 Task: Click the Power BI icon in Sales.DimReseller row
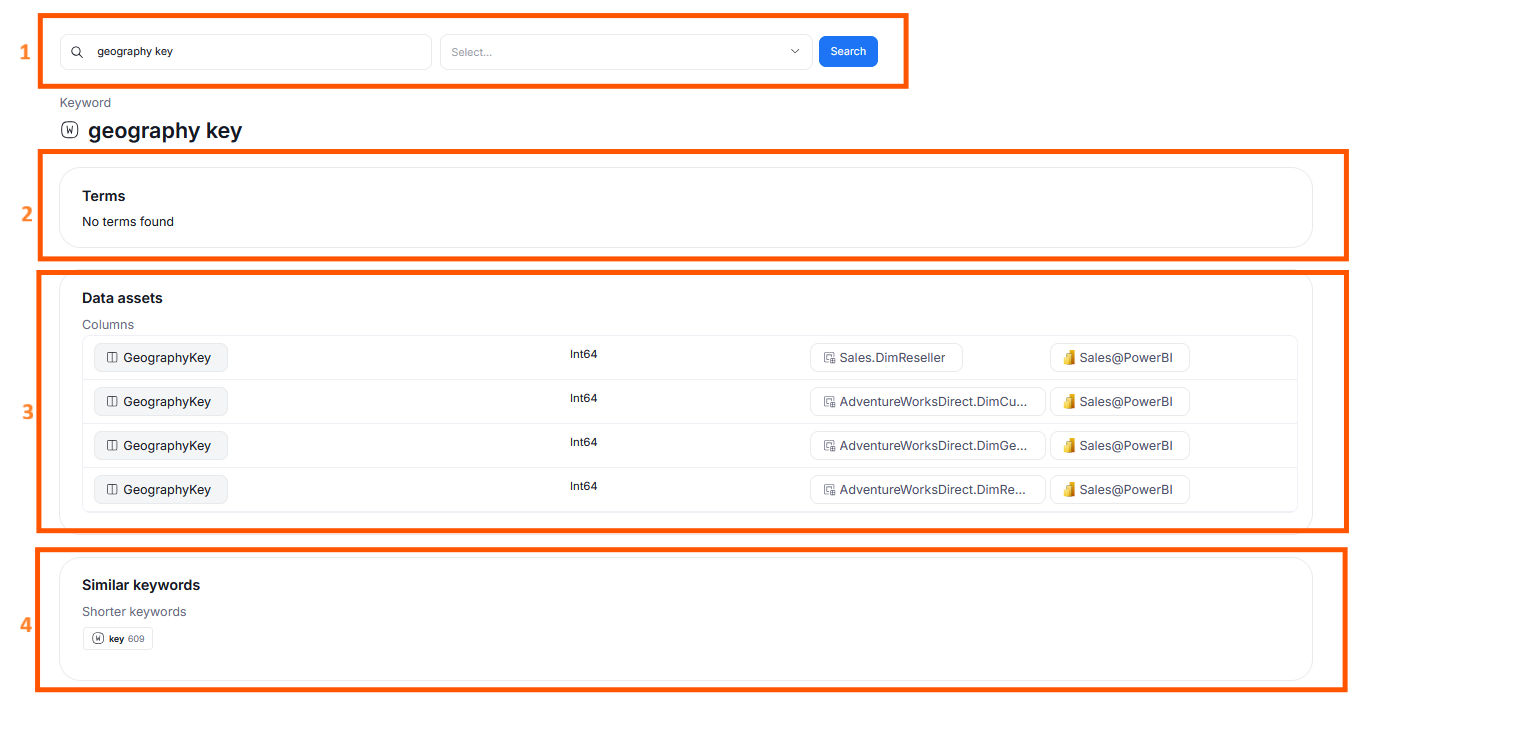click(1068, 358)
